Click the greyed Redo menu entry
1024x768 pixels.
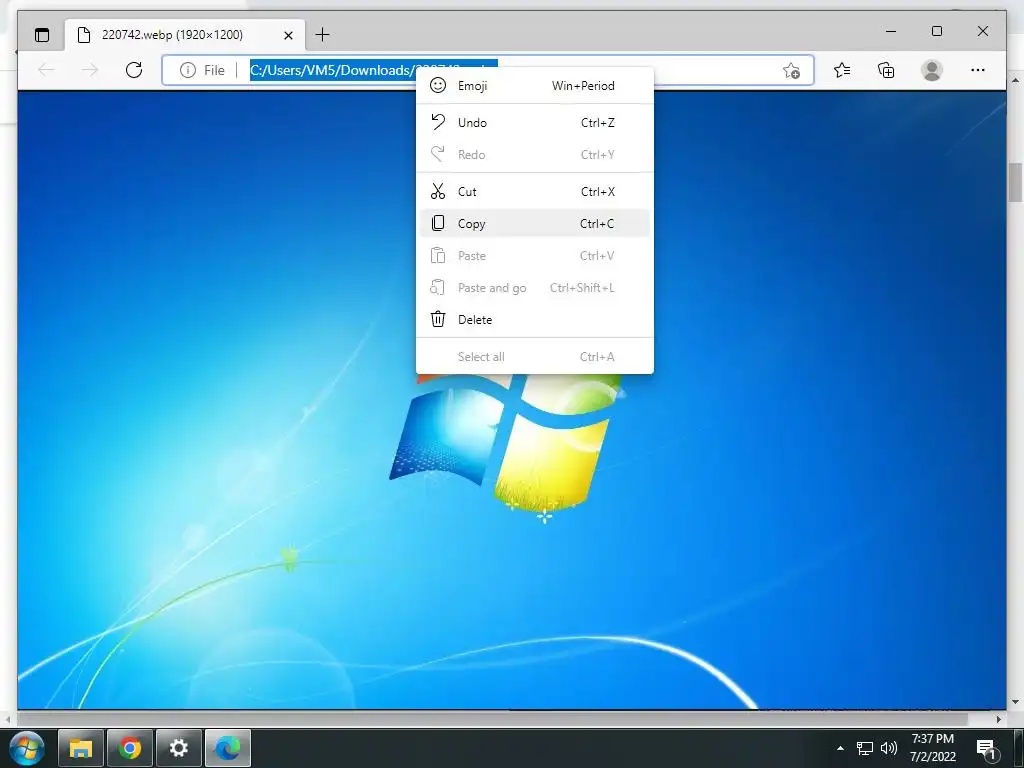535,154
